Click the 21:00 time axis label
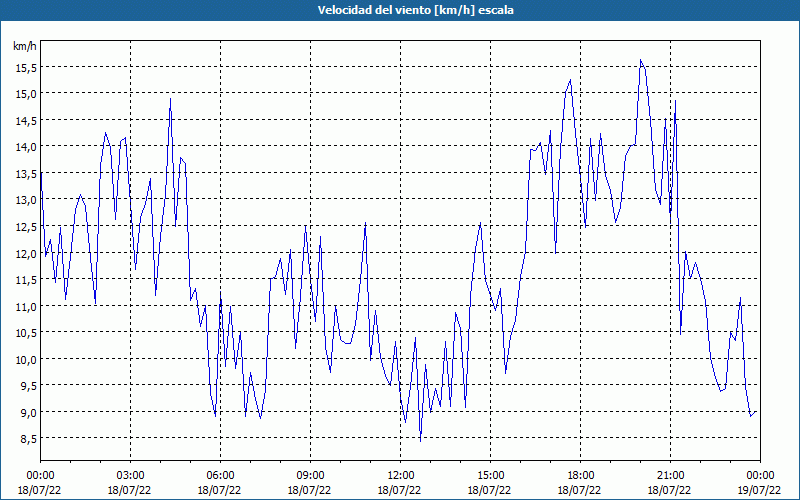 tap(670, 476)
